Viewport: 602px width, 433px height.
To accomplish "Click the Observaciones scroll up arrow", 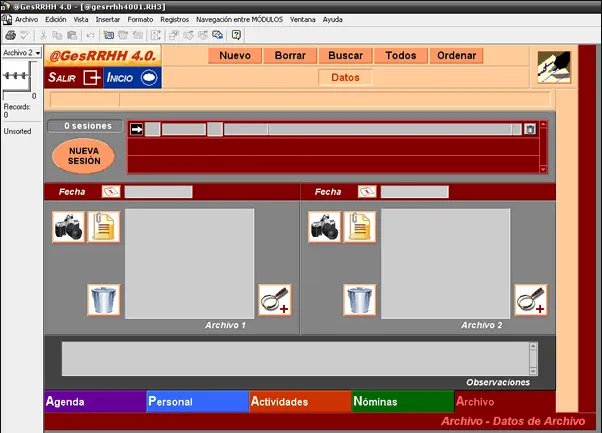I will pos(533,346).
